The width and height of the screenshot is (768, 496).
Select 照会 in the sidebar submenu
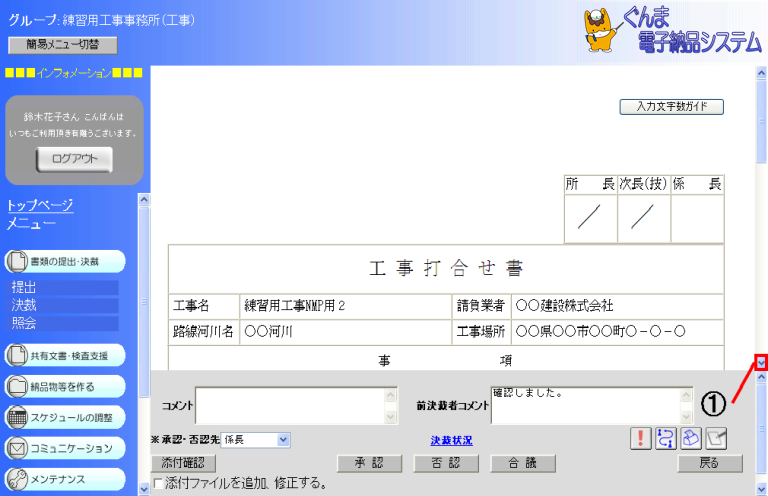[x=62, y=323]
